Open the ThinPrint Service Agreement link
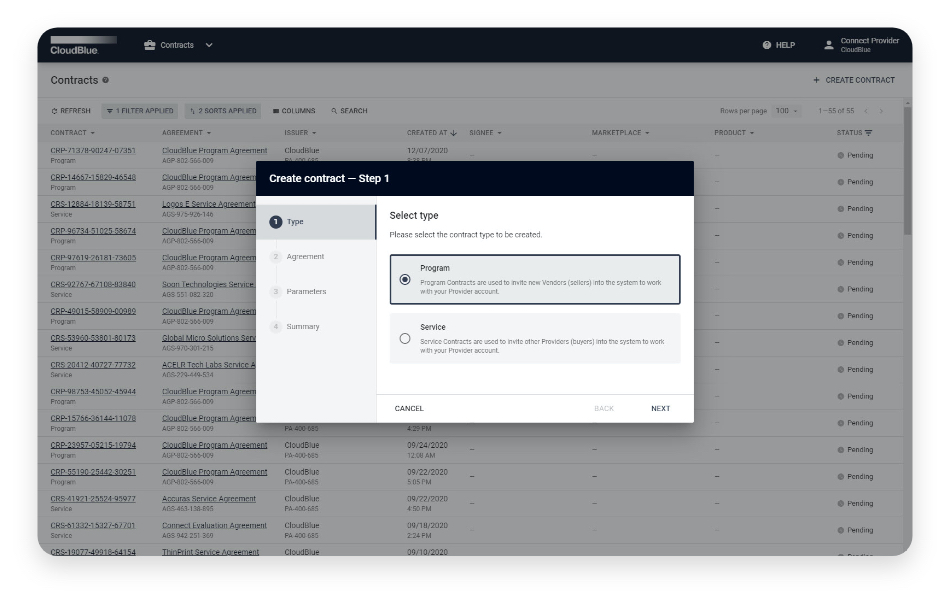This screenshot has height=604, width=950. (x=210, y=552)
